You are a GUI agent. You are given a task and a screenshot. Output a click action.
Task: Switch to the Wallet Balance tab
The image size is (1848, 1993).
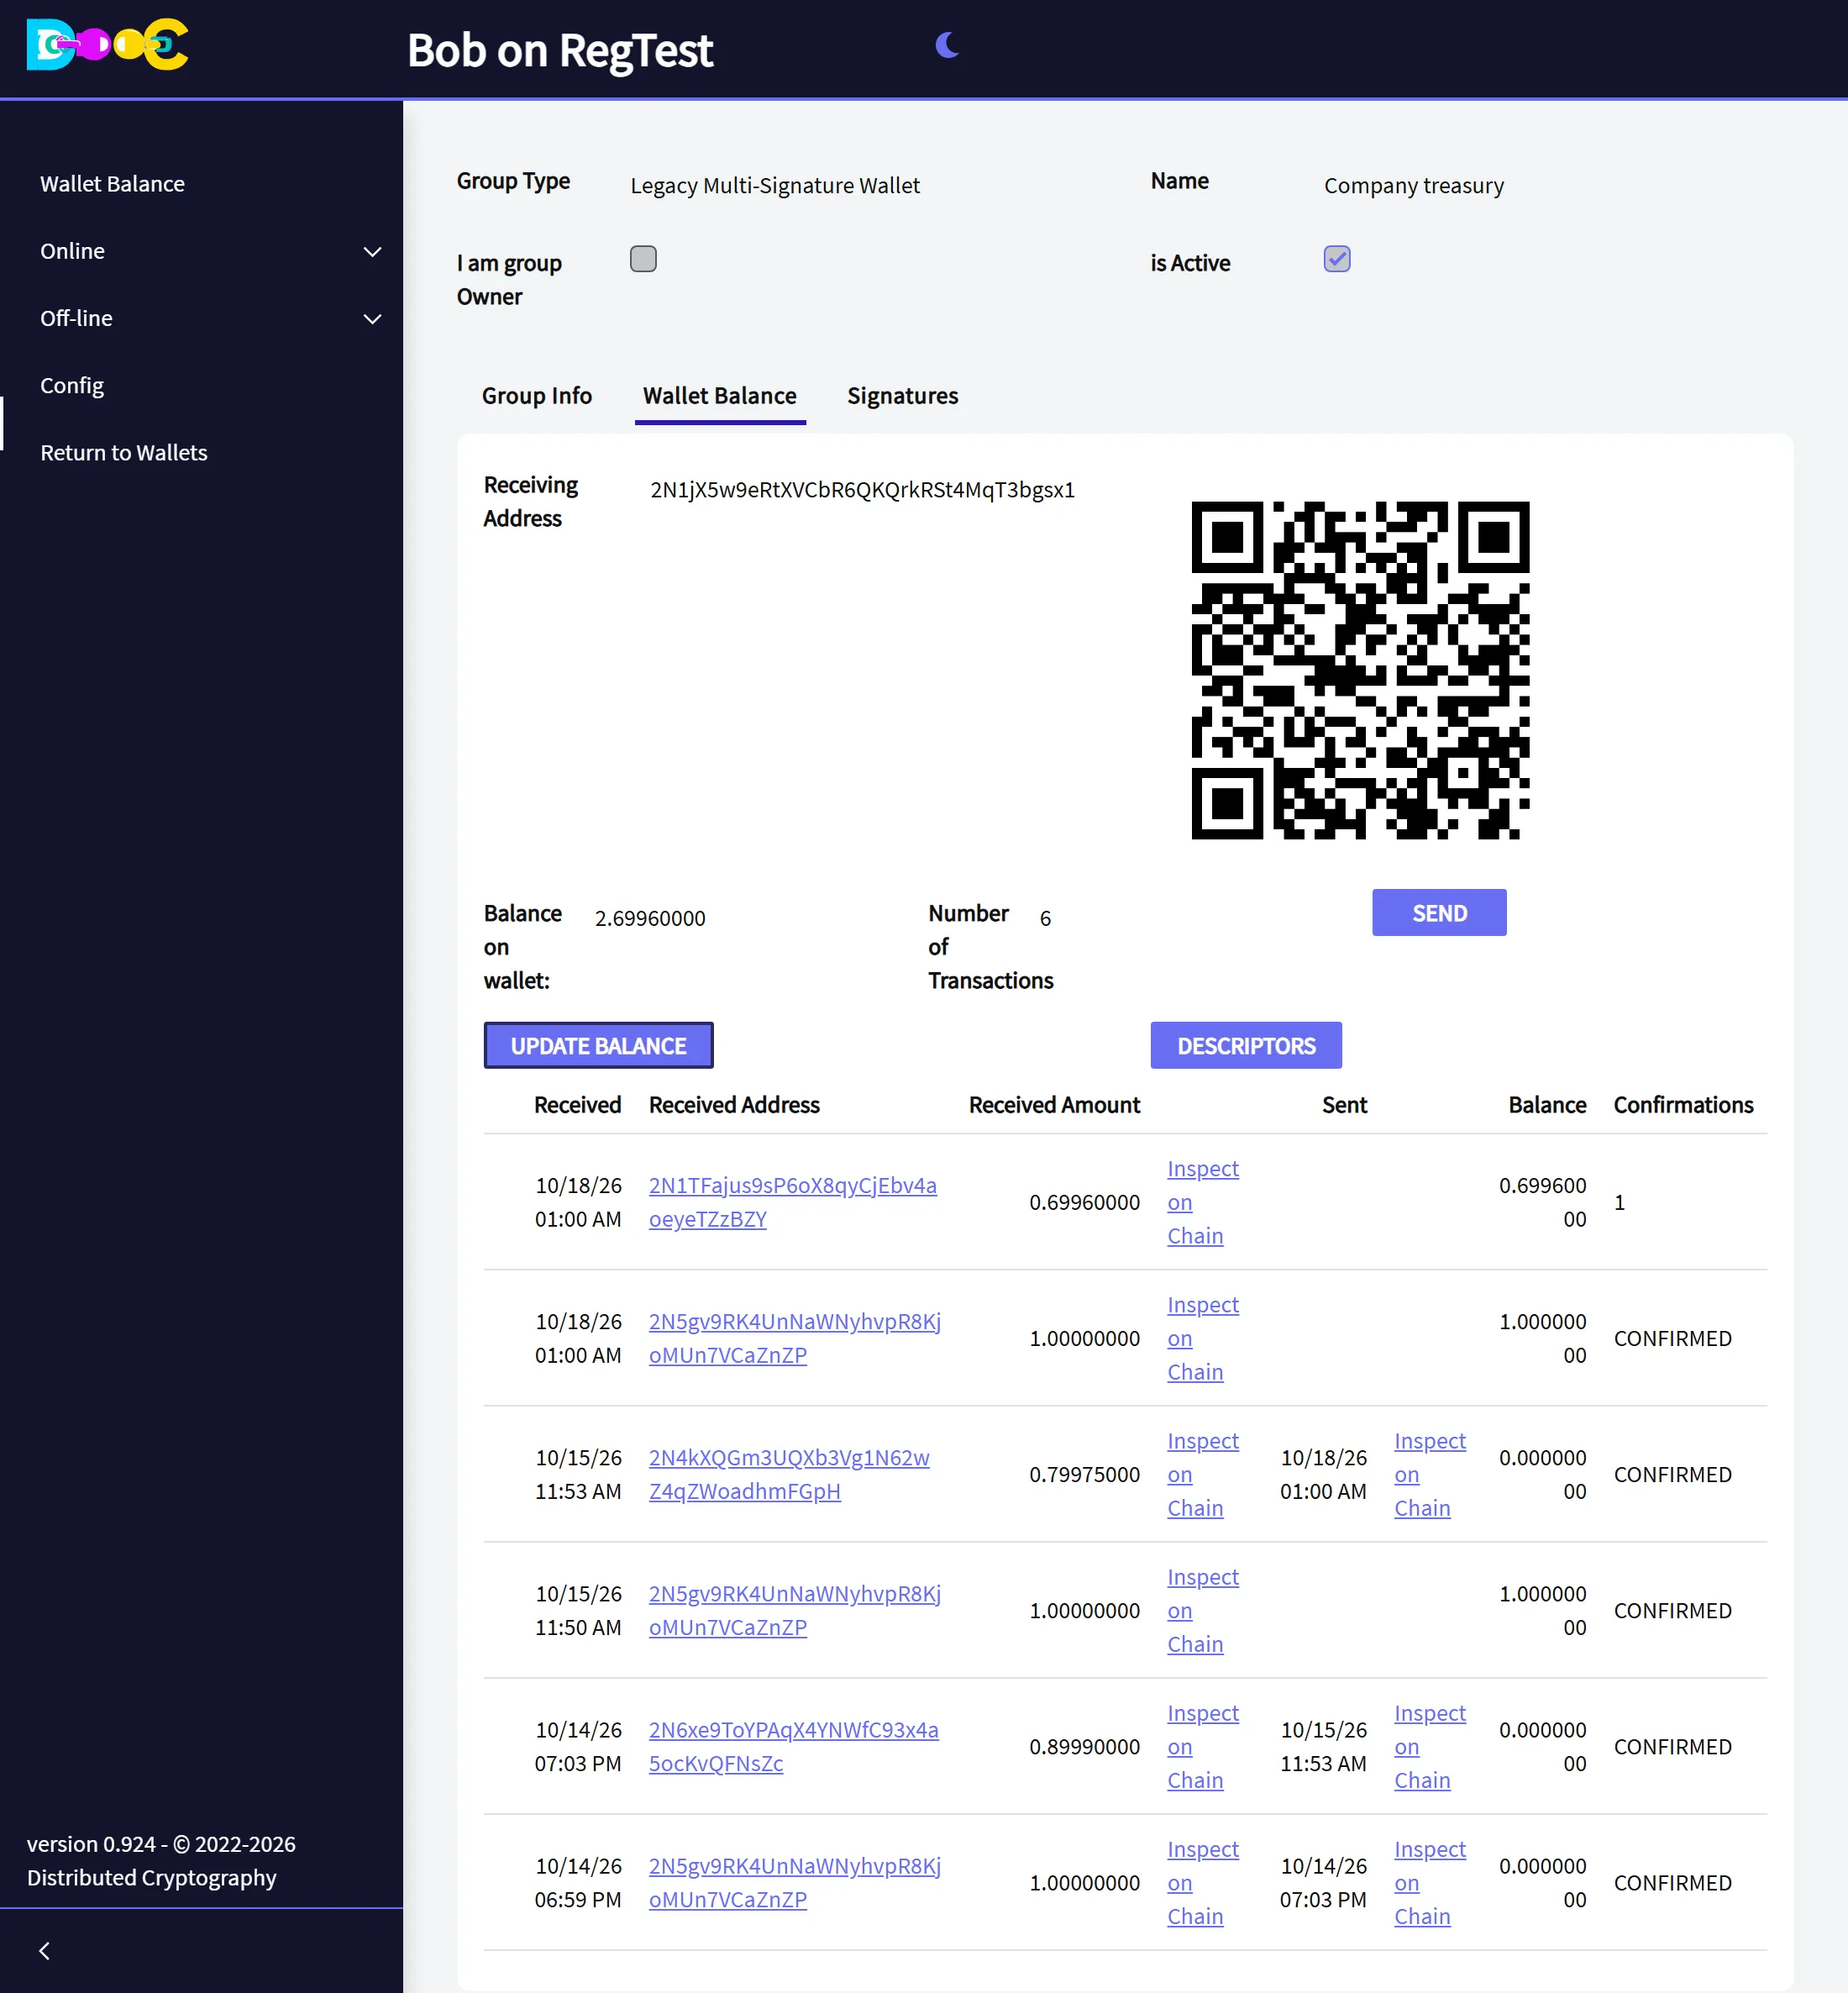(720, 396)
